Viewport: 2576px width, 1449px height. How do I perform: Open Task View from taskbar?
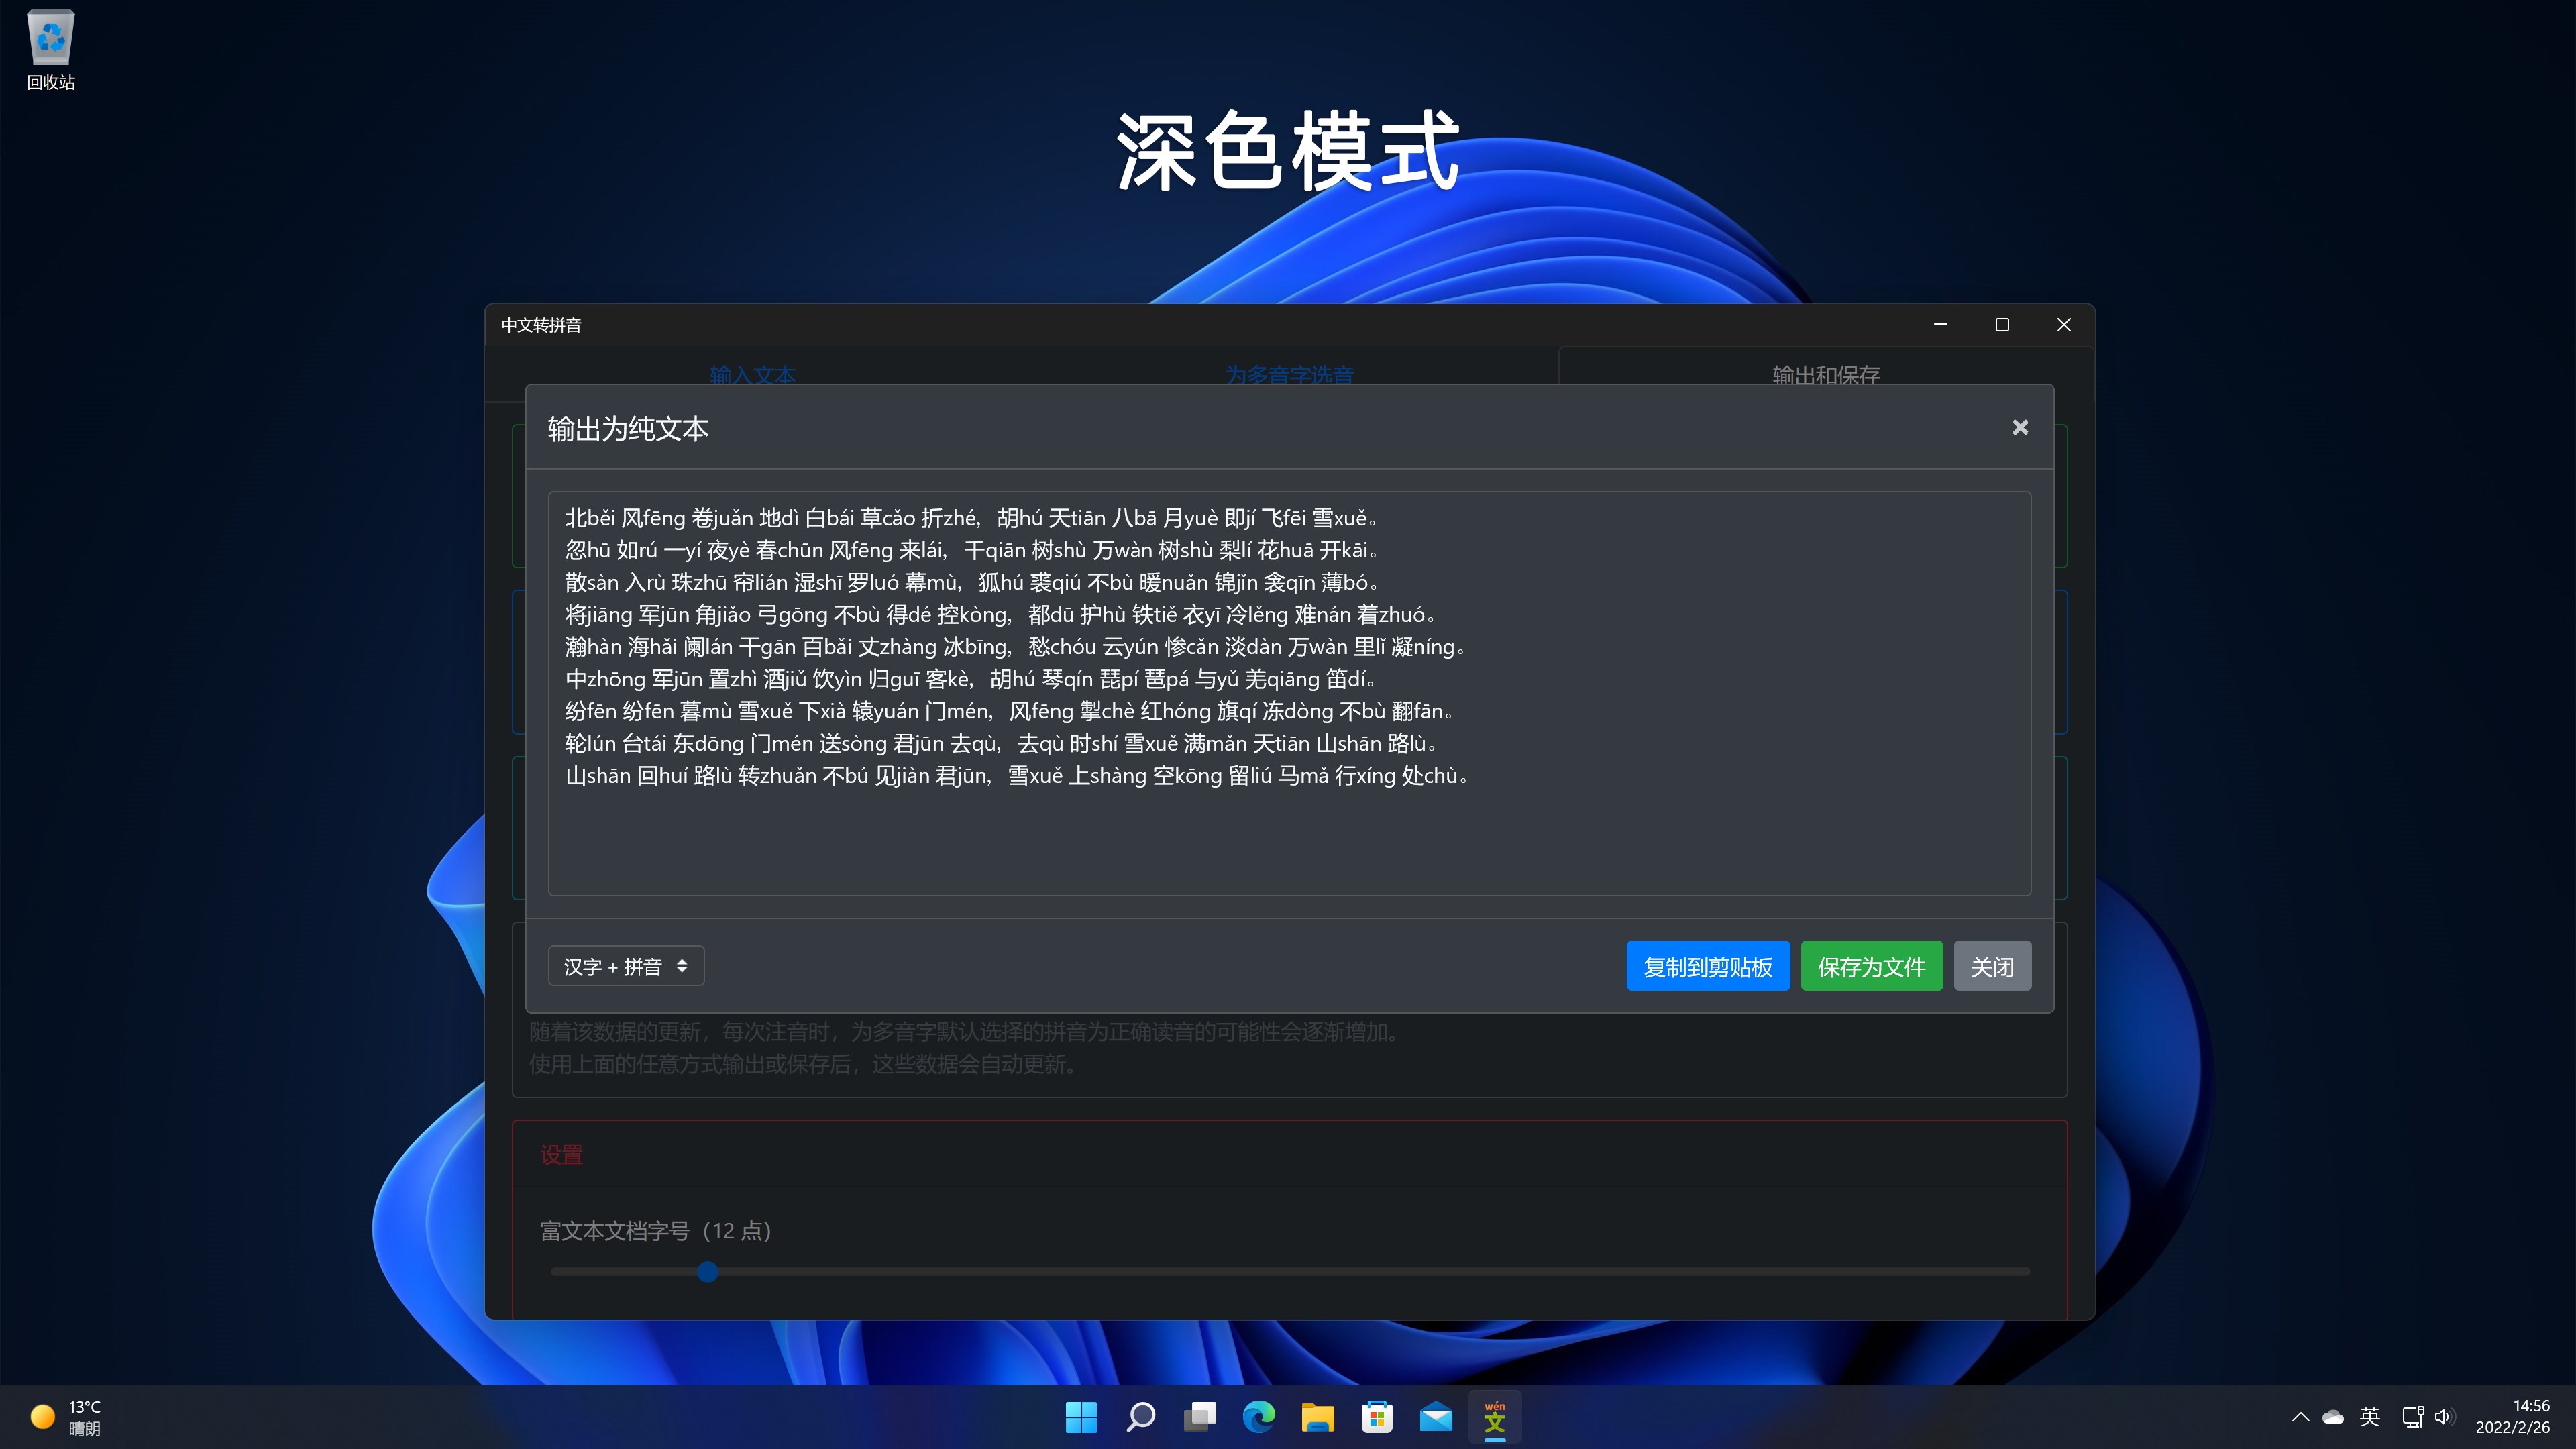[1199, 1416]
